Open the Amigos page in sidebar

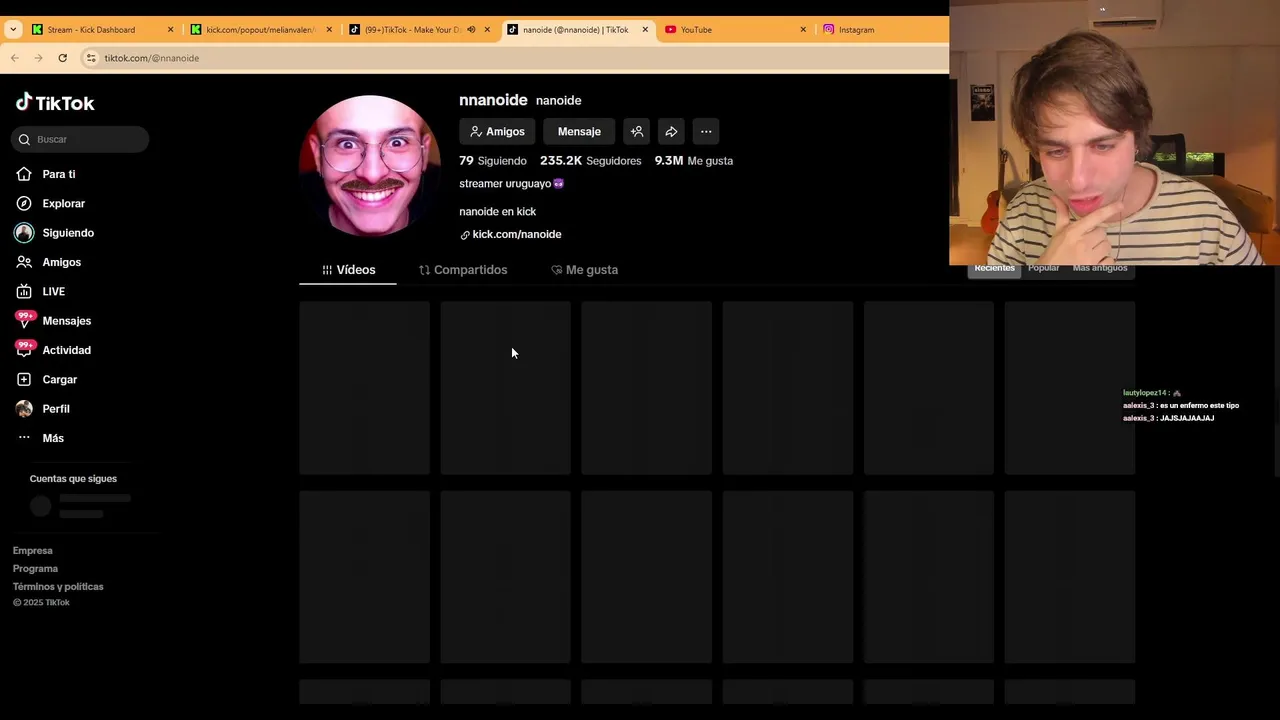[48, 262]
